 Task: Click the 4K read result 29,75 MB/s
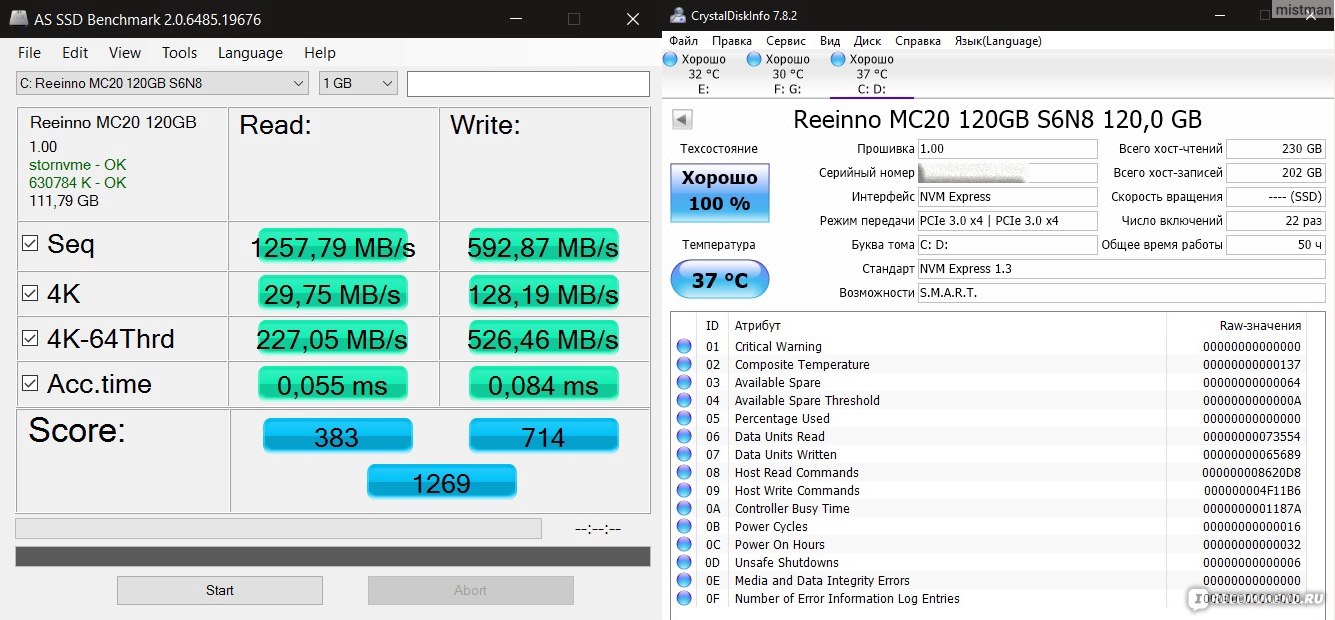tap(333, 294)
